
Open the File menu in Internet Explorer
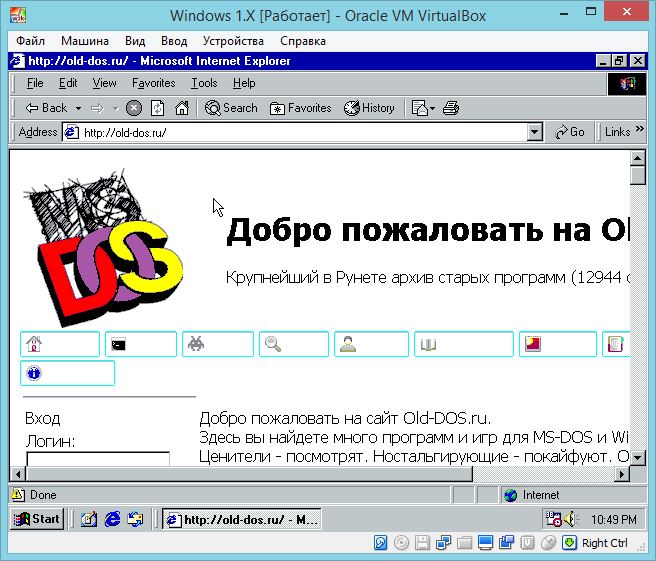pos(35,83)
